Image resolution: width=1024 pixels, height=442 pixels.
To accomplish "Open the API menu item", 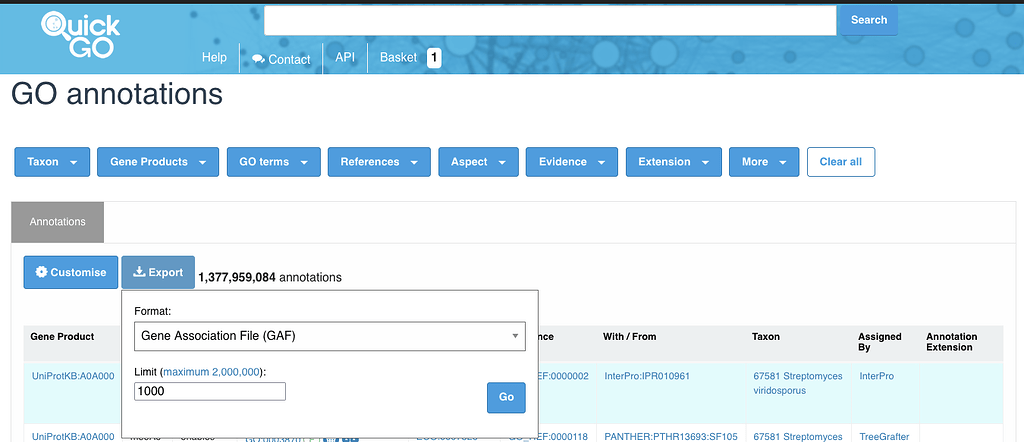I will [345, 57].
